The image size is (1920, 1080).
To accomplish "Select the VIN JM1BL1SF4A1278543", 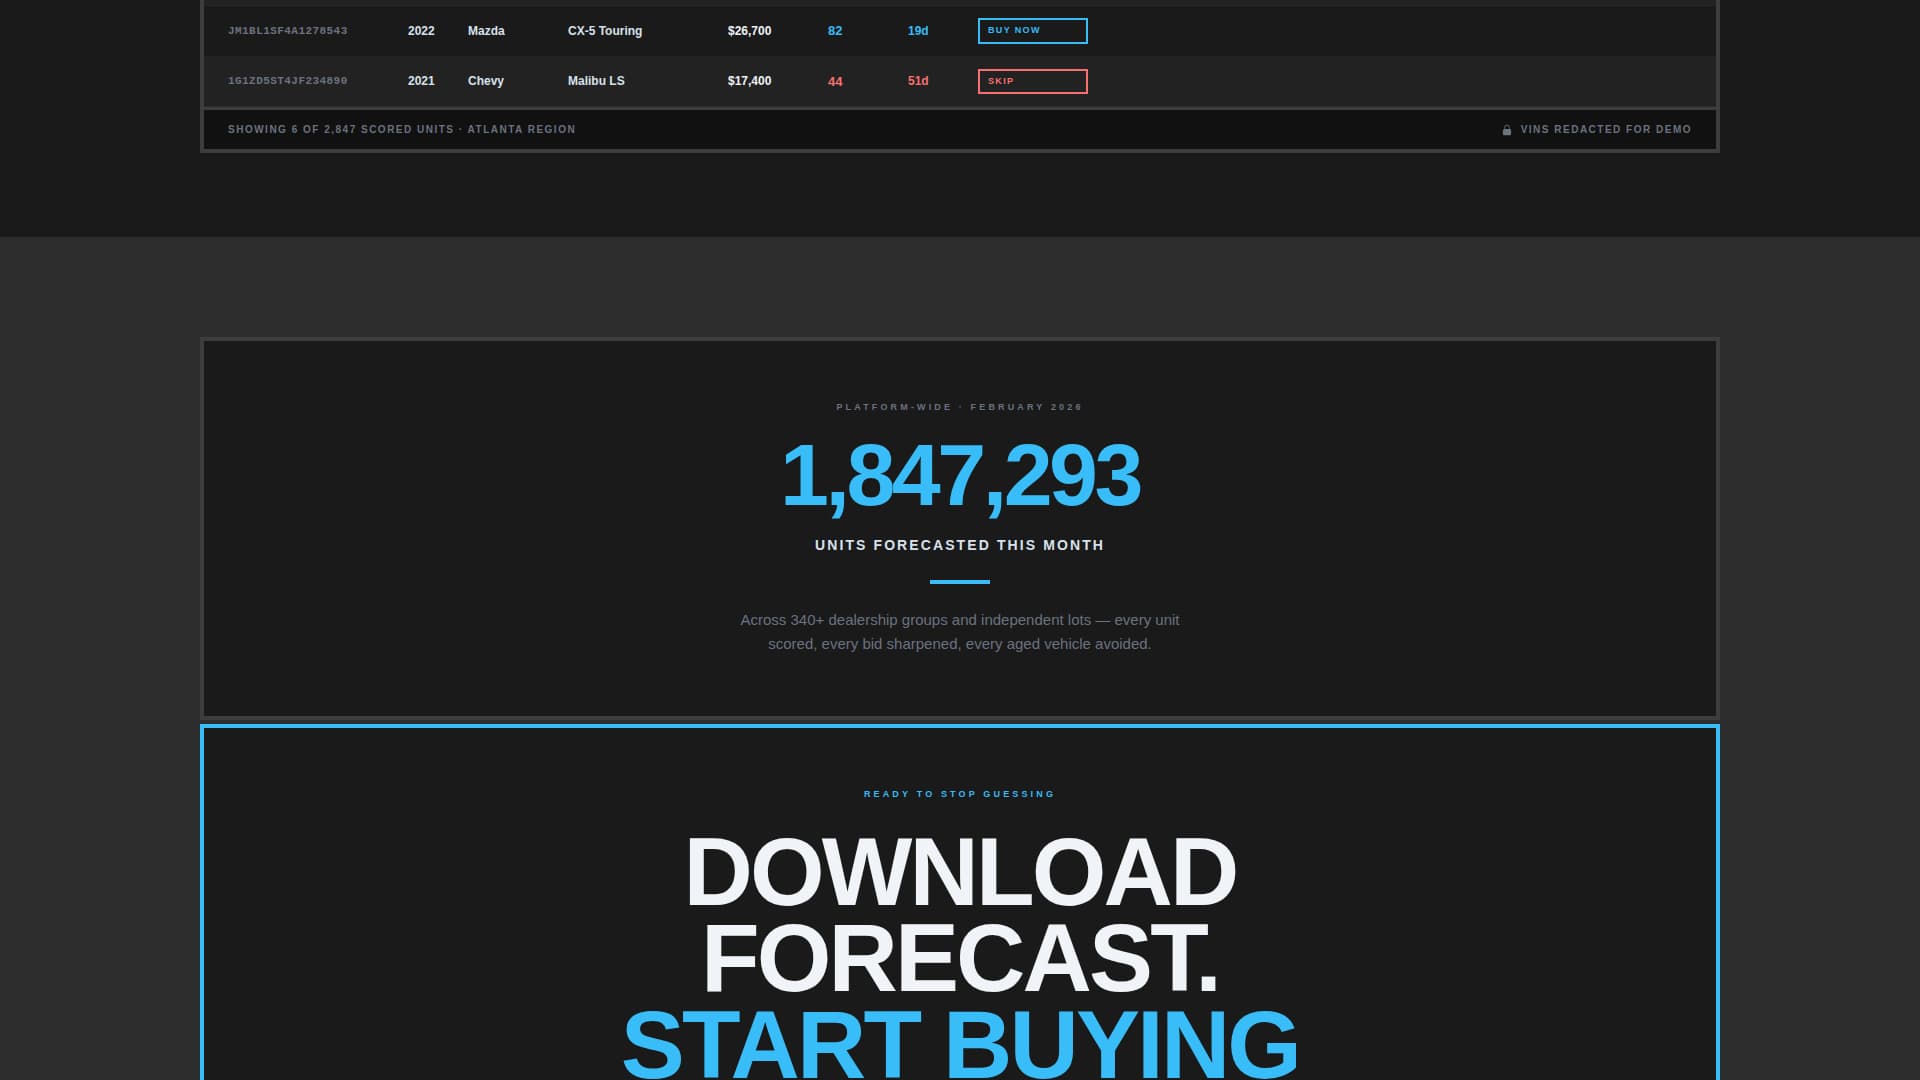I will click(x=288, y=31).
